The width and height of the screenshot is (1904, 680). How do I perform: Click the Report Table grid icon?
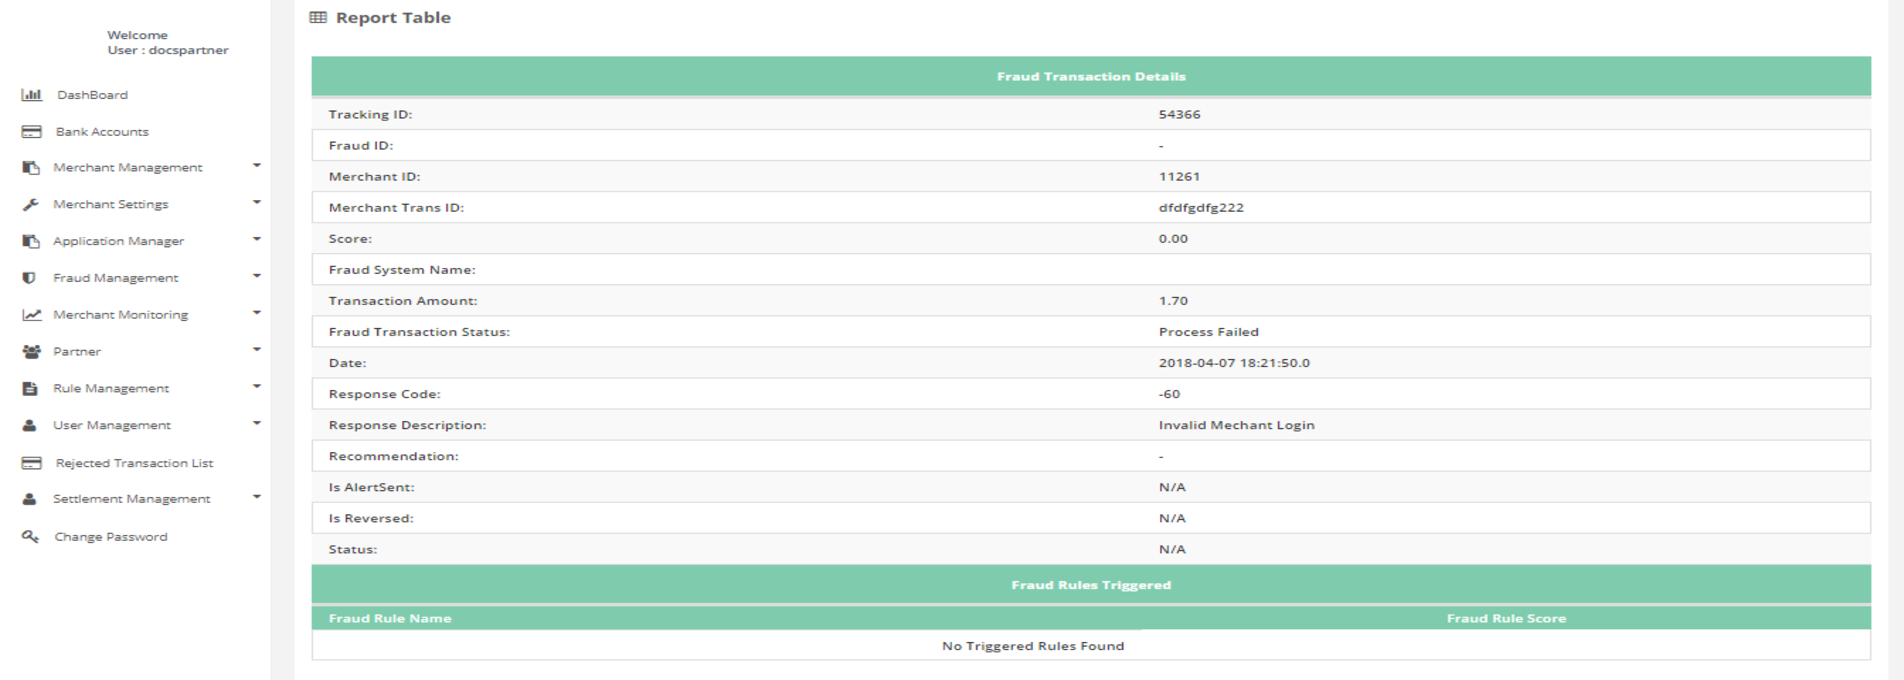(318, 18)
